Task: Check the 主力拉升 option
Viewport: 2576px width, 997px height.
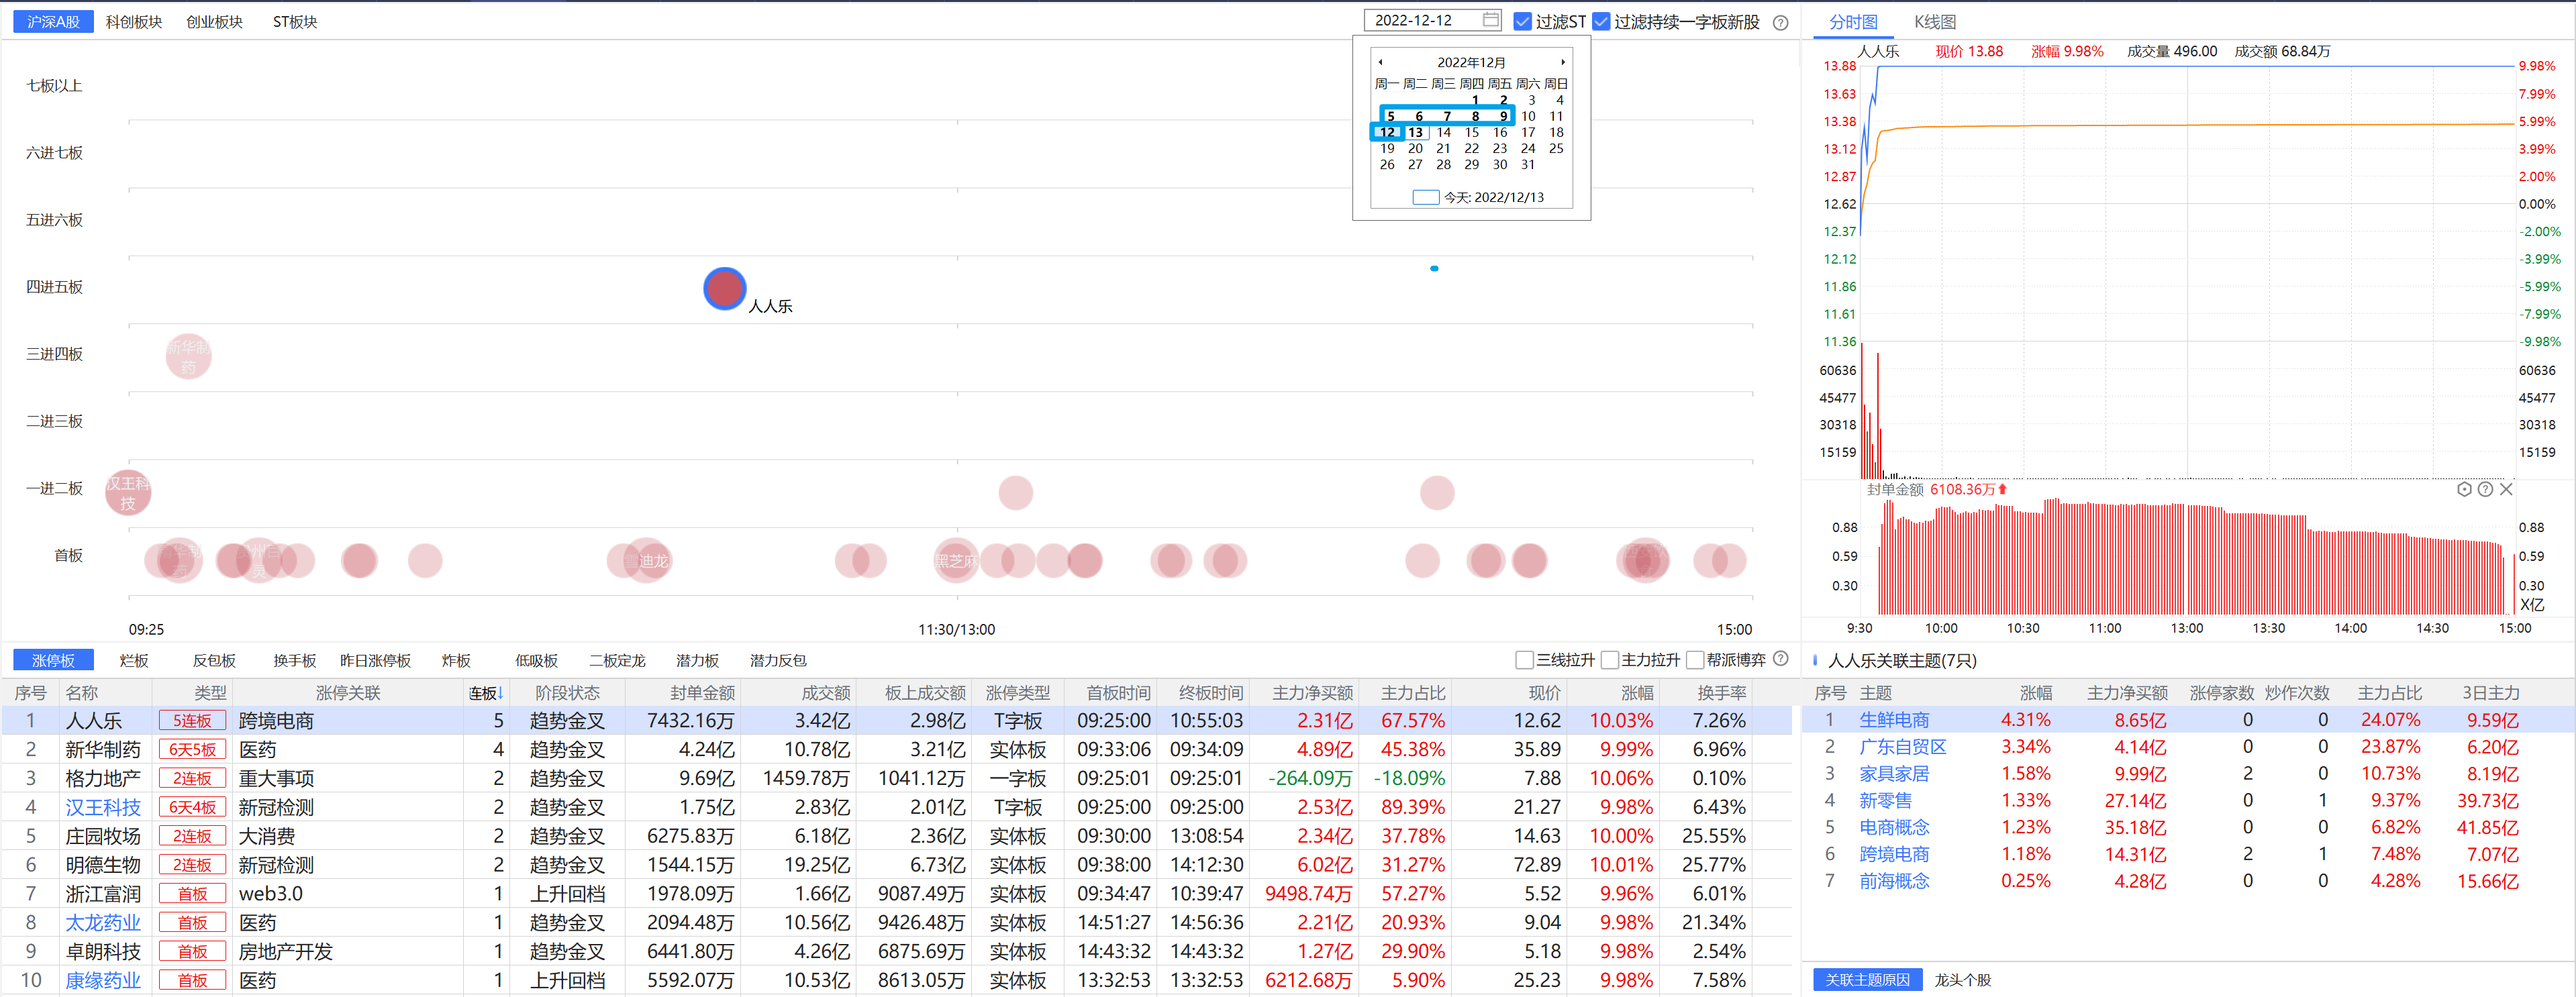Action: click(1609, 660)
